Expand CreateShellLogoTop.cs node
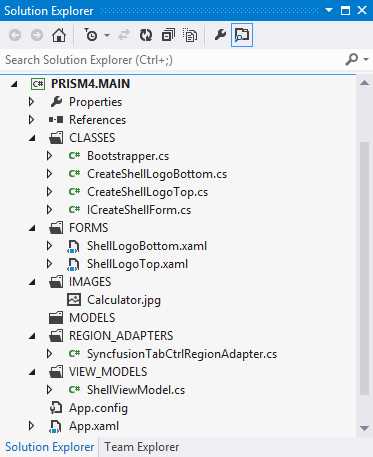 [49, 192]
